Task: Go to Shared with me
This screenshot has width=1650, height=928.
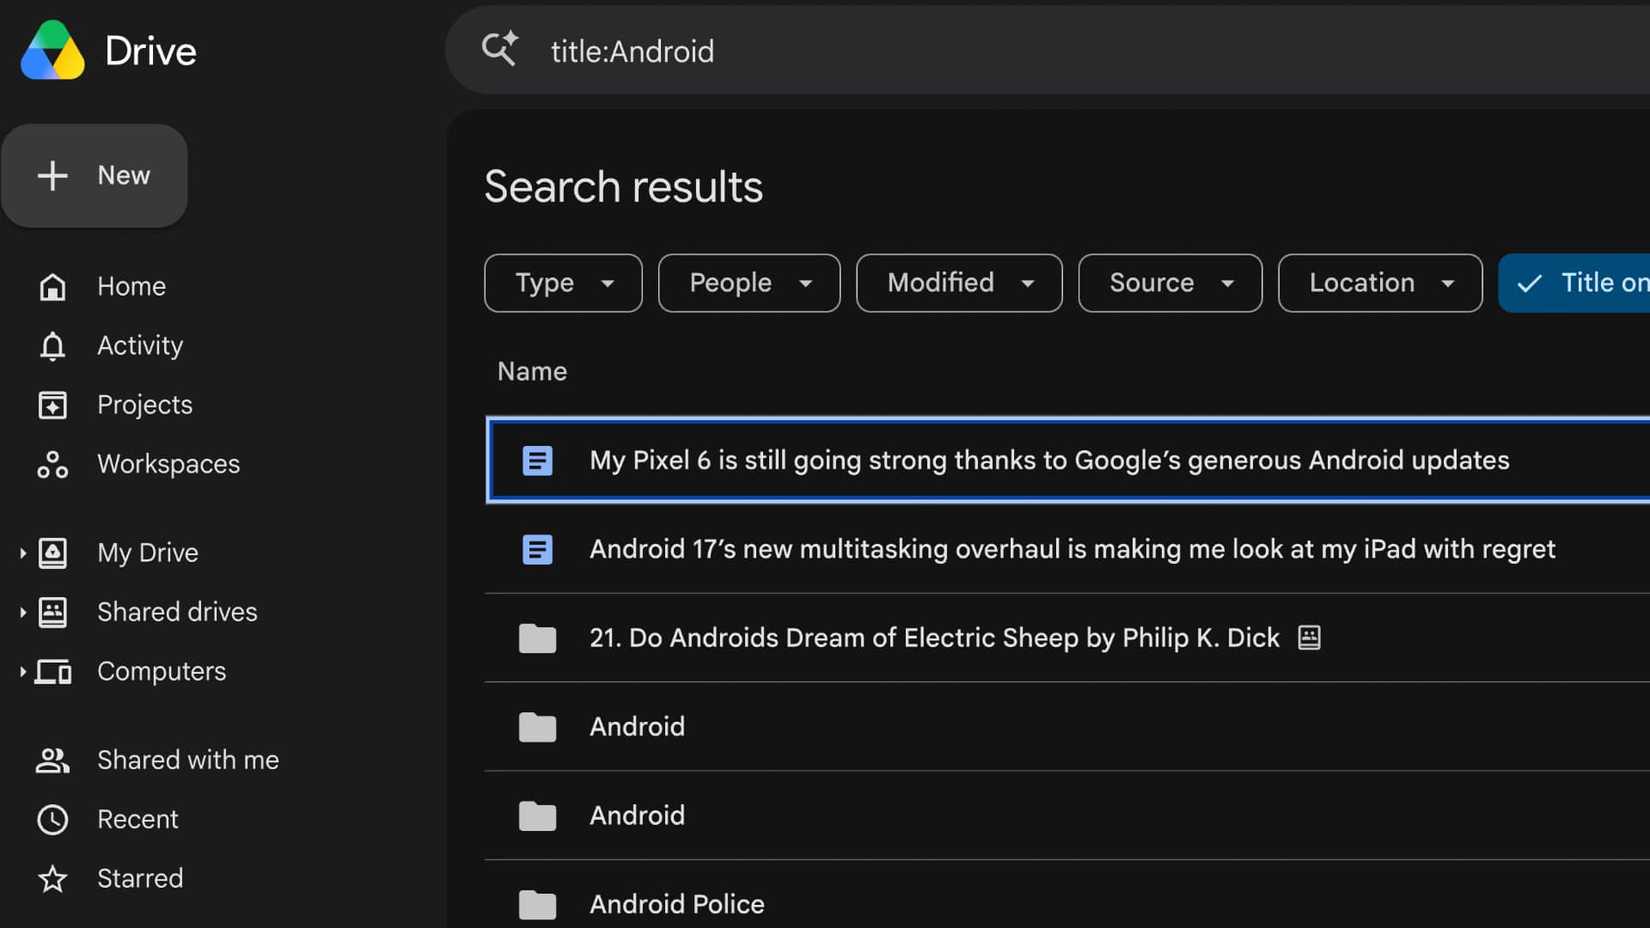Action: tap(188, 760)
